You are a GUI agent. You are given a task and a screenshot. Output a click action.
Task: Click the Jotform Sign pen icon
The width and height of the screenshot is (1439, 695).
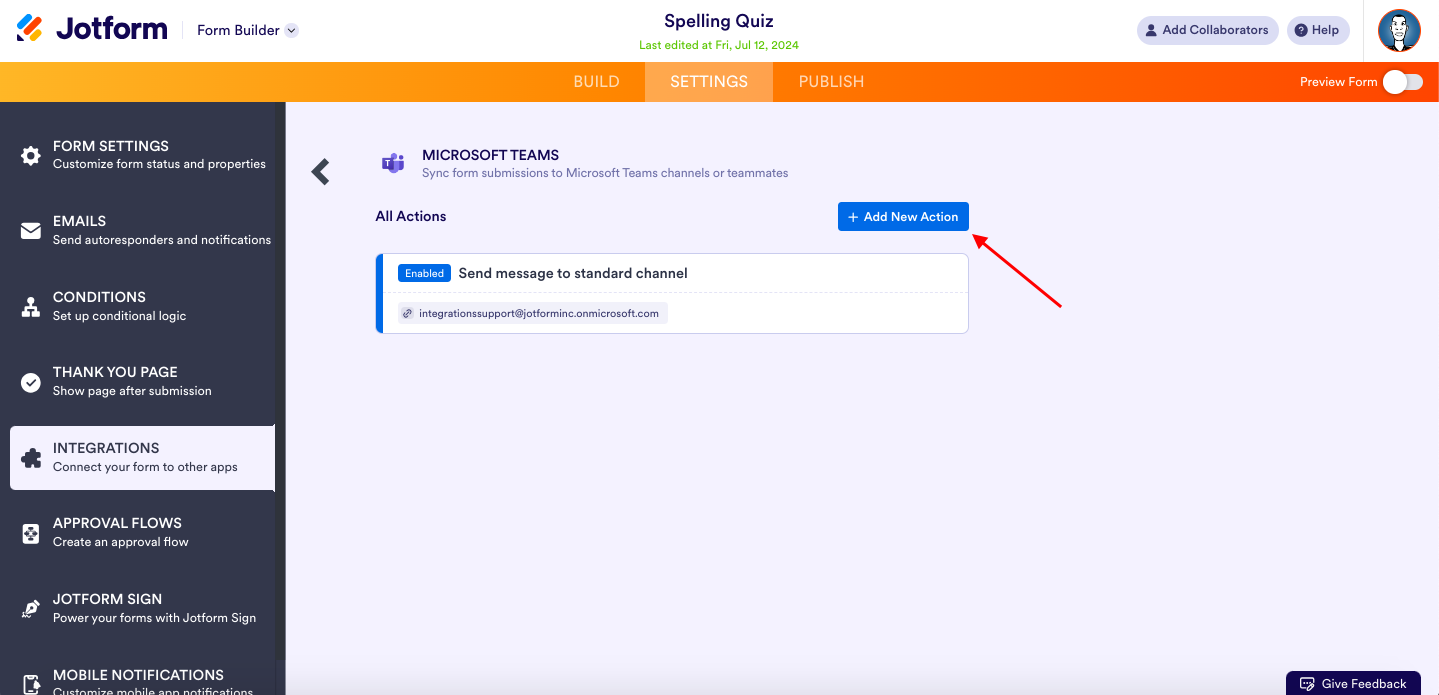coord(31,609)
